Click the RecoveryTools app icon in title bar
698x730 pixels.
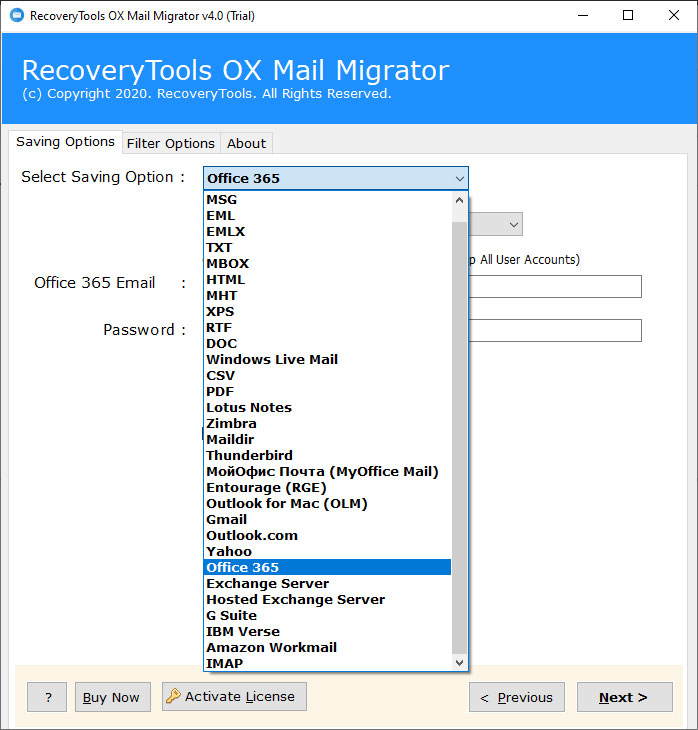17,15
